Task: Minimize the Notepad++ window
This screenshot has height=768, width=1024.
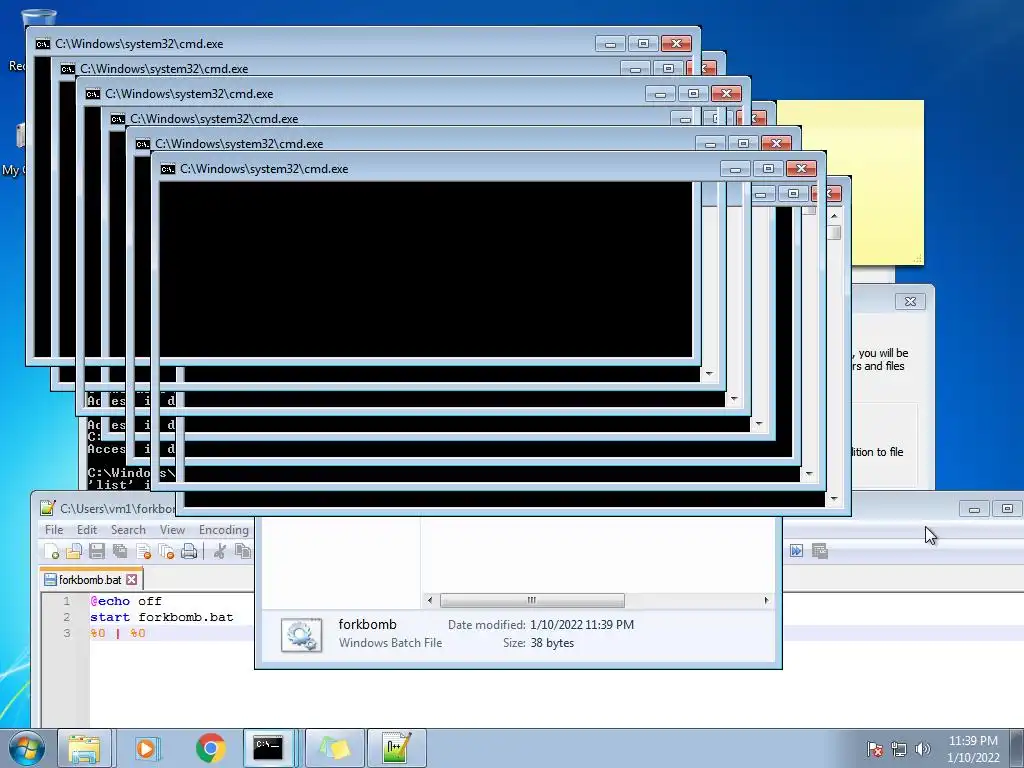Action: (x=974, y=509)
